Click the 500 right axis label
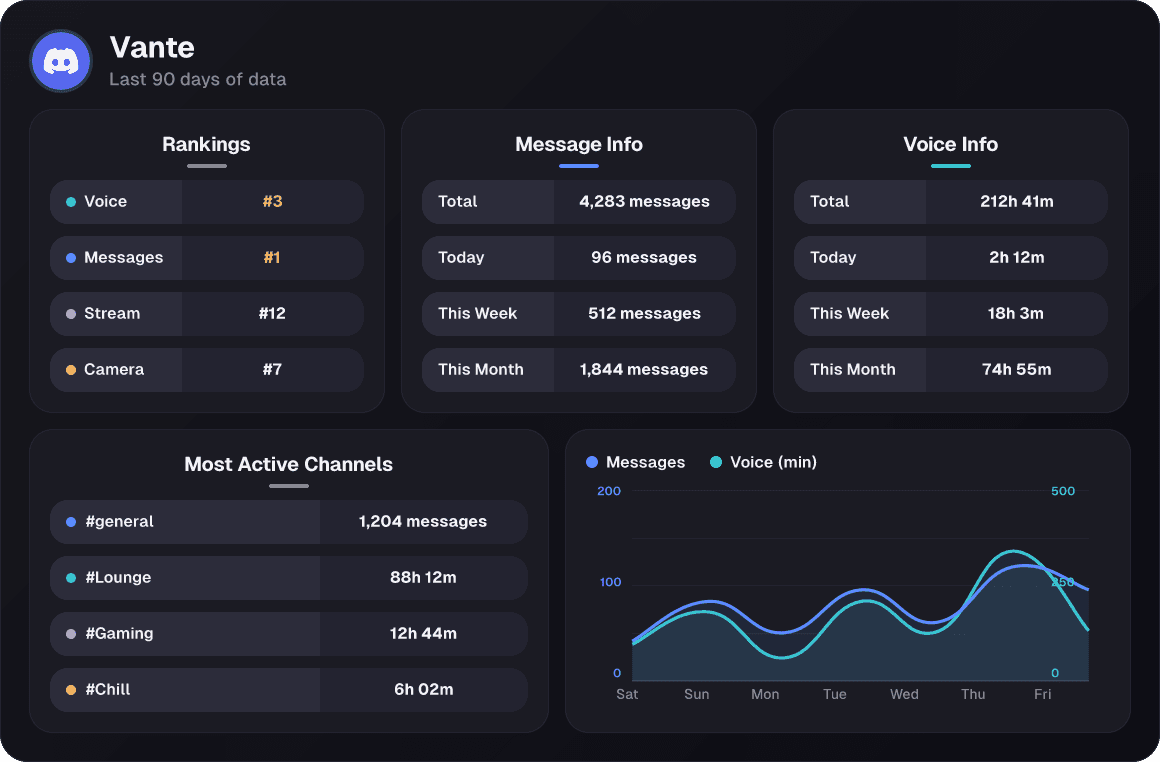The width and height of the screenshot is (1160, 762). coord(1063,491)
